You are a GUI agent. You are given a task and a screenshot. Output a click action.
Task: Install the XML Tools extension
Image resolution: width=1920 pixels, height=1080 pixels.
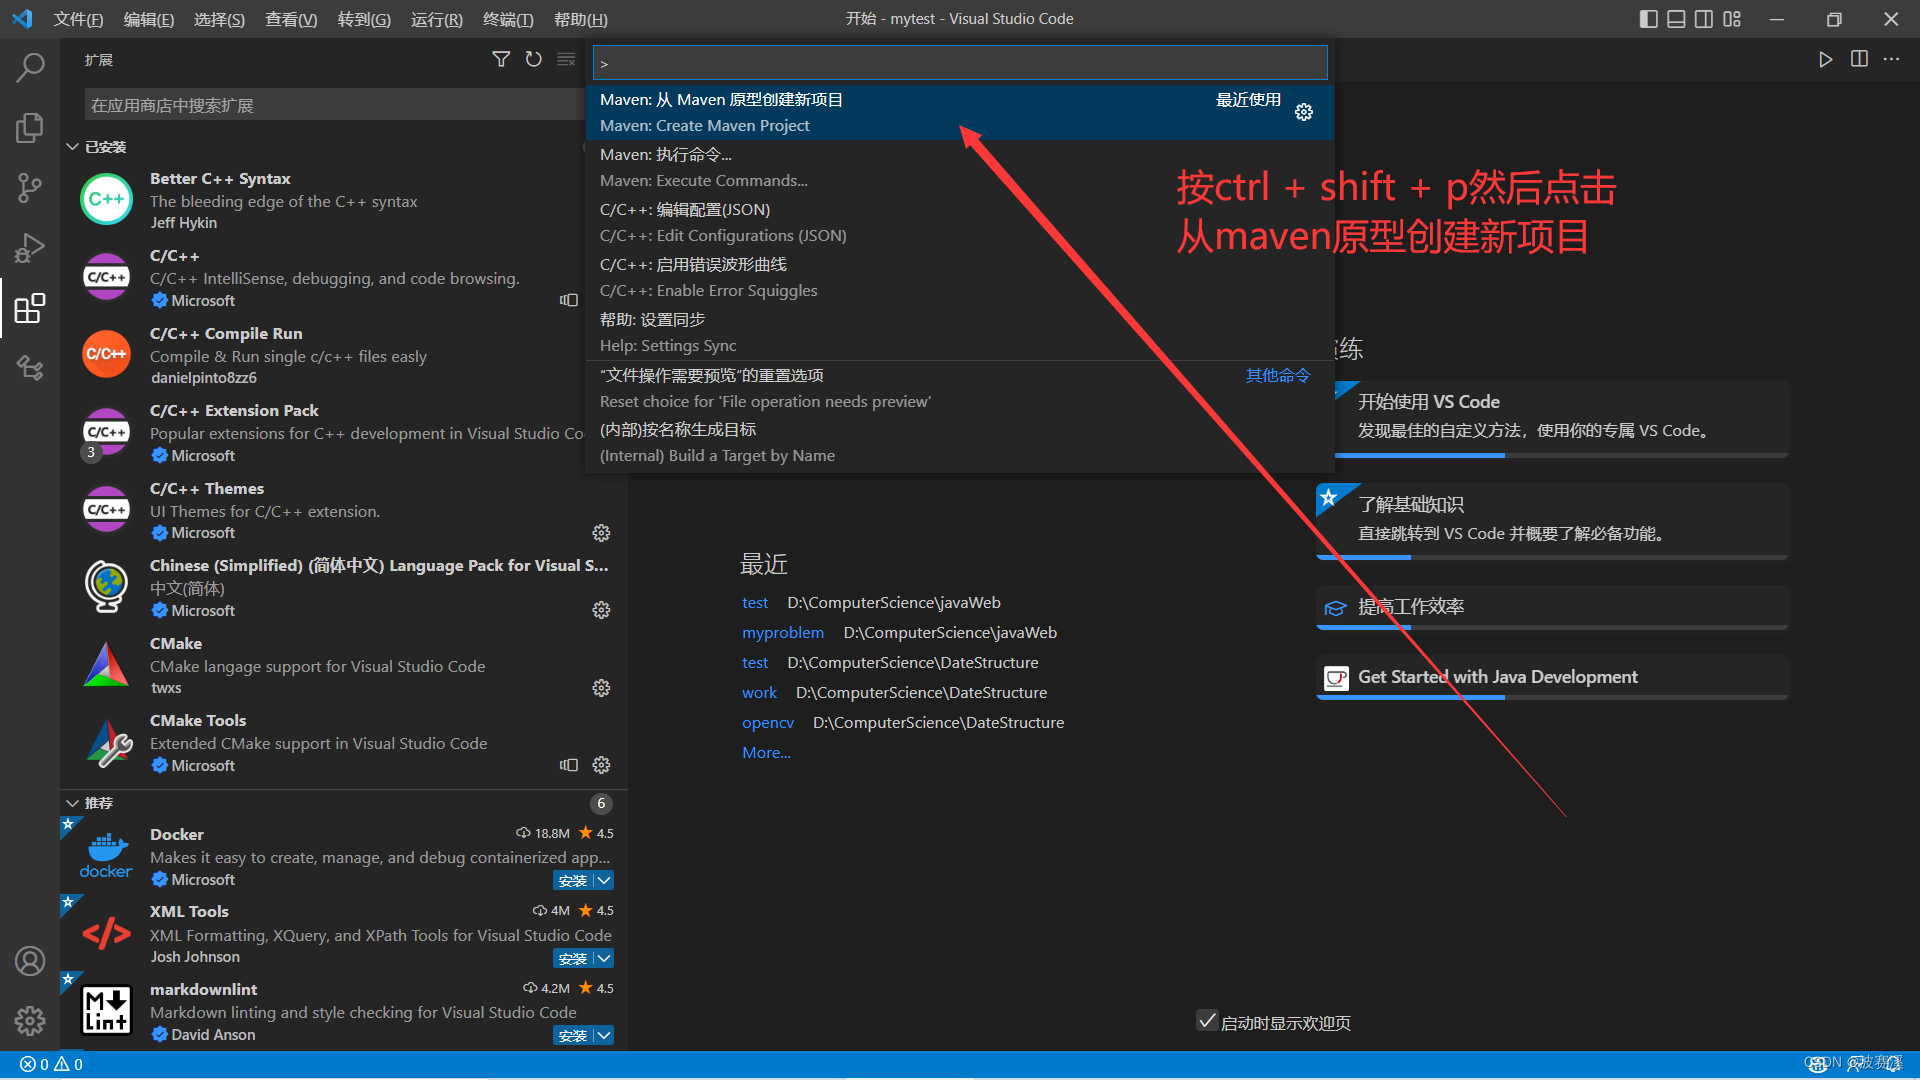click(573, 959)
